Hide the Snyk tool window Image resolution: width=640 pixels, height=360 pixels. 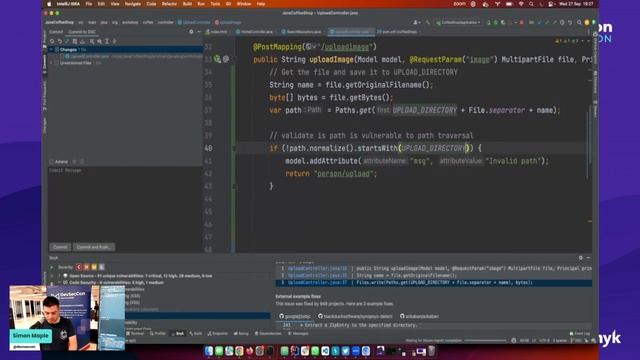(x=588, y=258)
